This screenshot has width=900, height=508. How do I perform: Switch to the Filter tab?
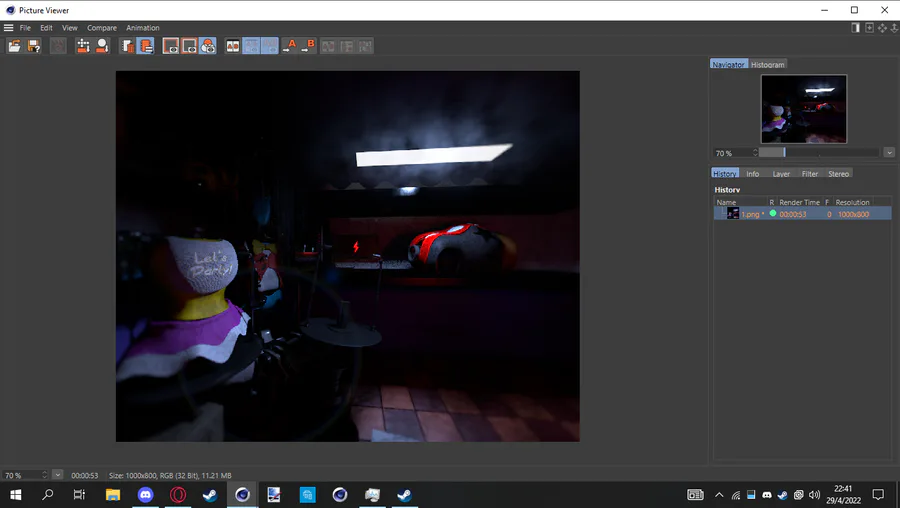[x=810, y=173]
